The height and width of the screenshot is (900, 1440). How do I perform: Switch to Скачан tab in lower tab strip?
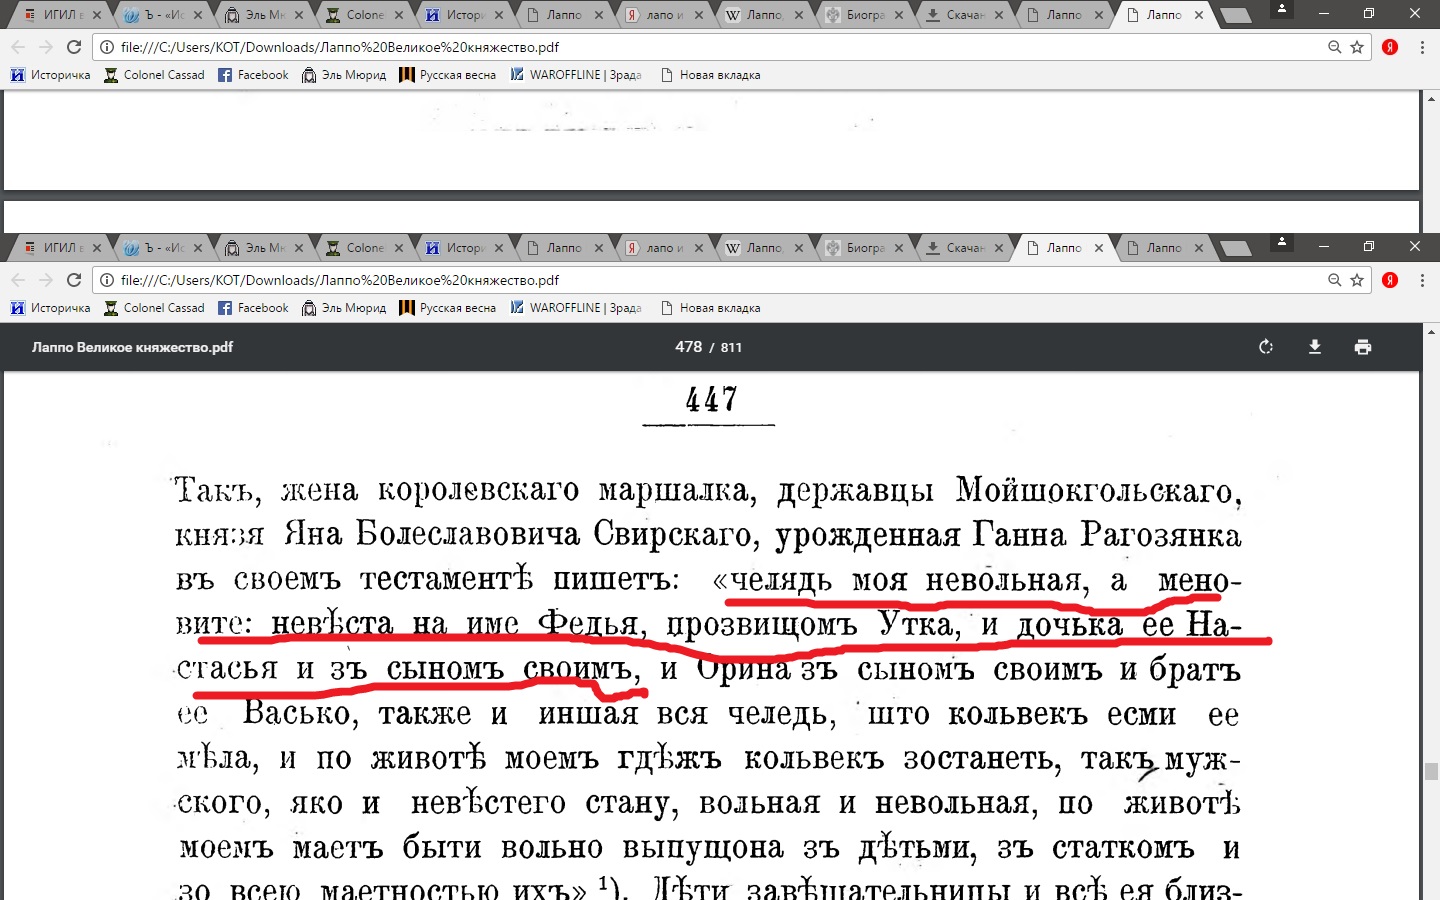[960, 248]
